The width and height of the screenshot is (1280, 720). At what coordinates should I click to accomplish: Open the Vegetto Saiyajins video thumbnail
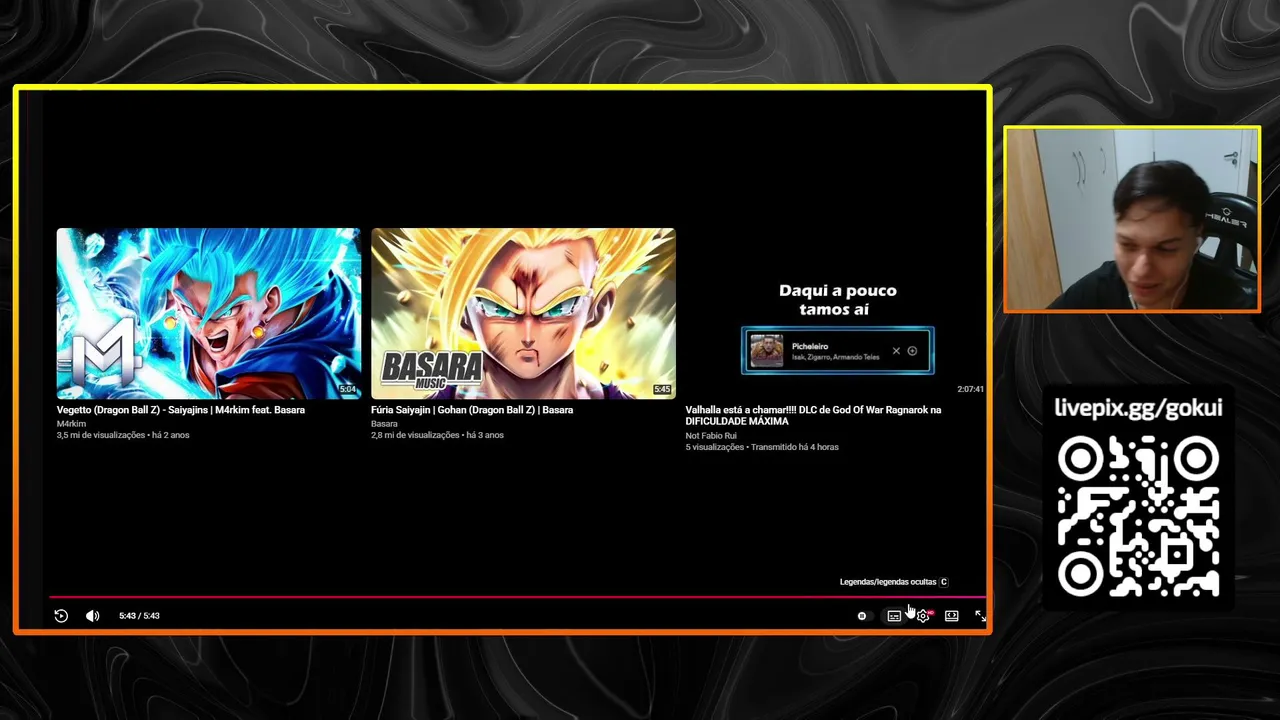point(209,313)
